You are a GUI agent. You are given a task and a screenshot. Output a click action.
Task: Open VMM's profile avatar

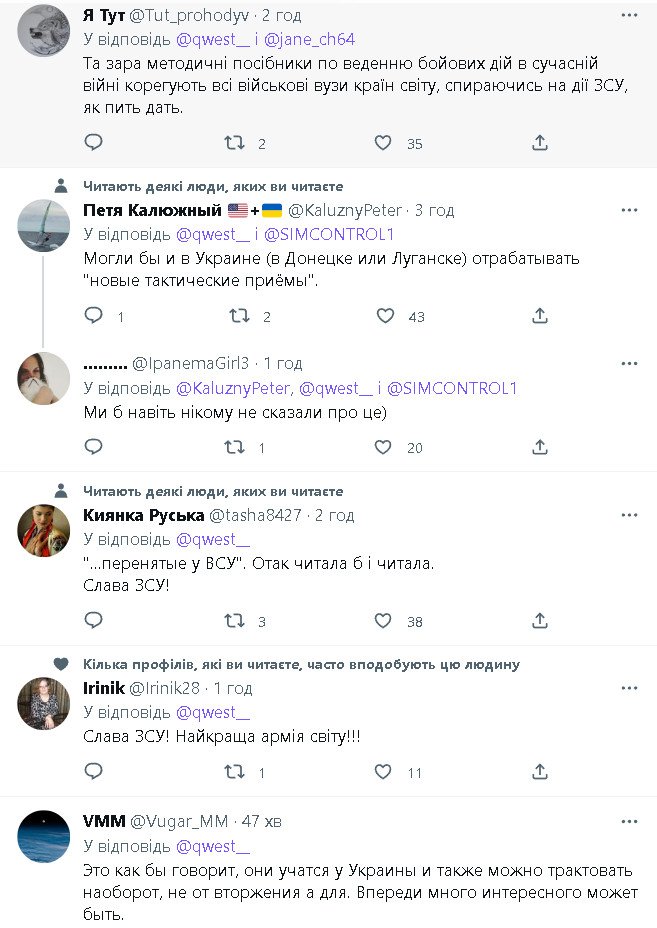tap(44, 837)
